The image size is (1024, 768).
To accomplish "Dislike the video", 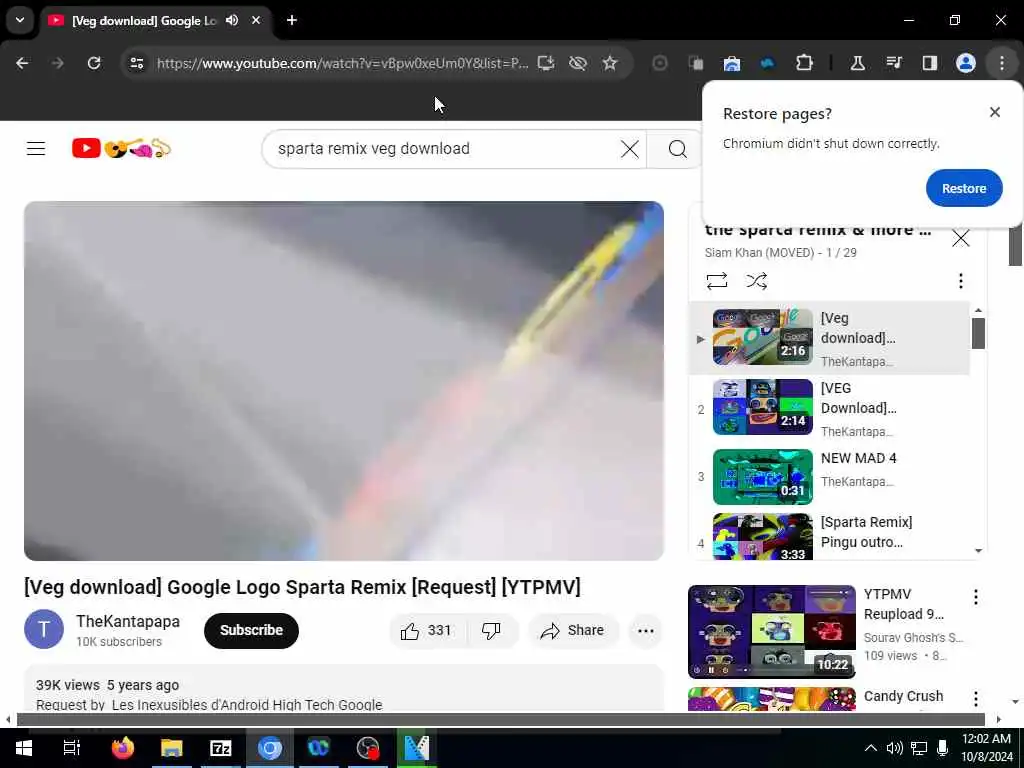I will [491, 631].
